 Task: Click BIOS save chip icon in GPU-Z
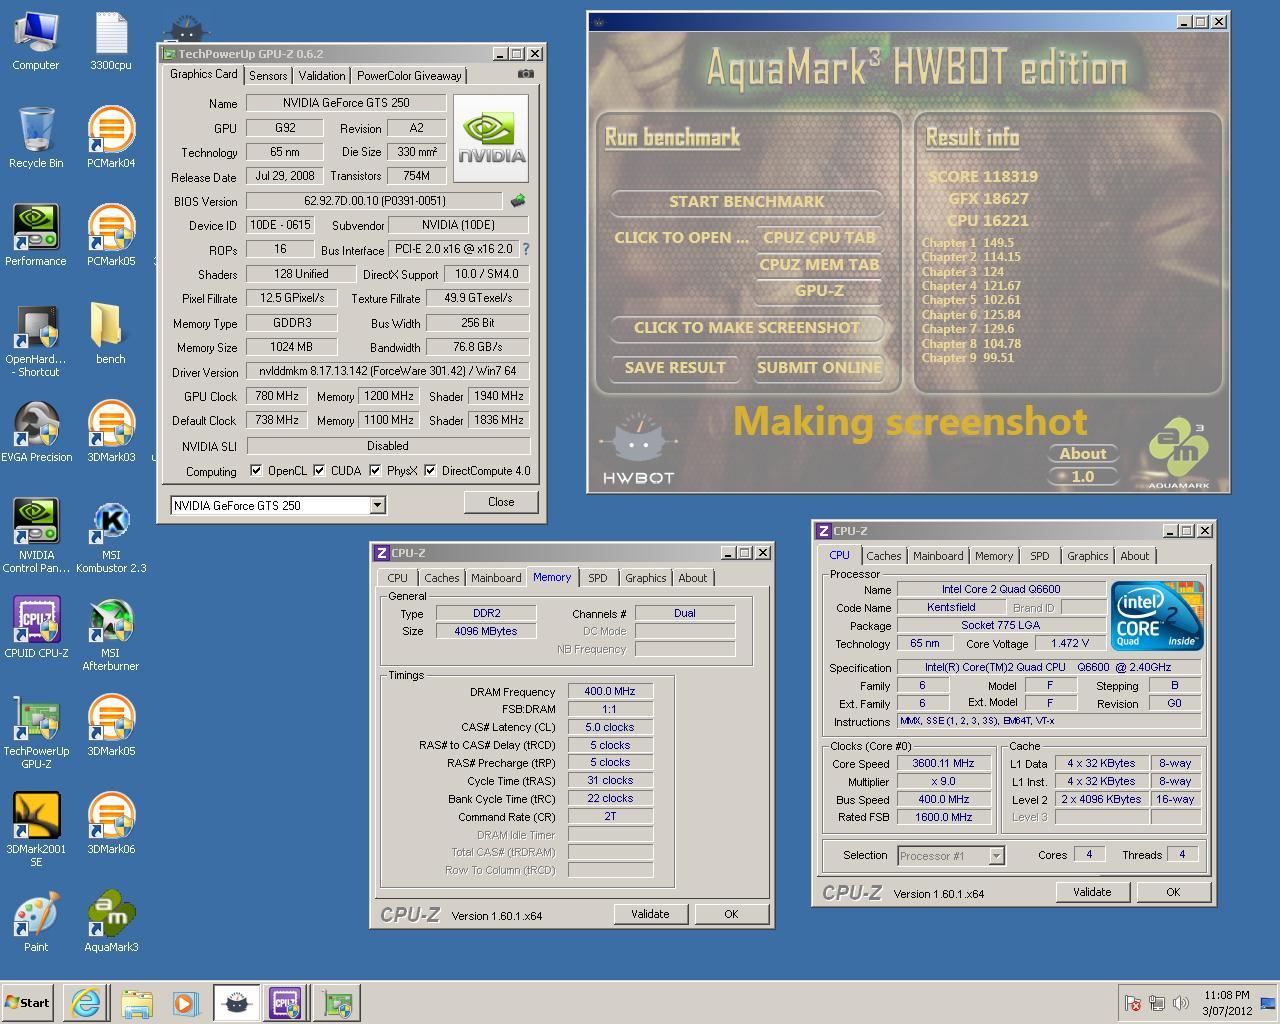click(x=518, y=200)
